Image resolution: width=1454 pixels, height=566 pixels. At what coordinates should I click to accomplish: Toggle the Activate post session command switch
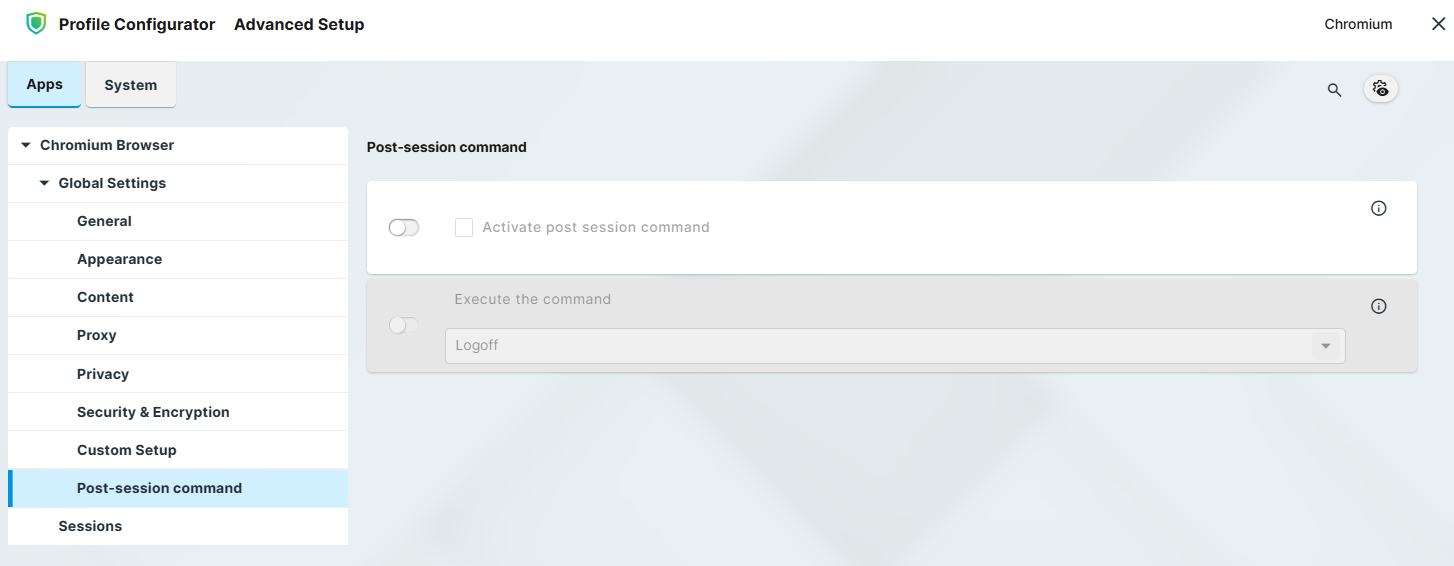[x=404, y=228]
